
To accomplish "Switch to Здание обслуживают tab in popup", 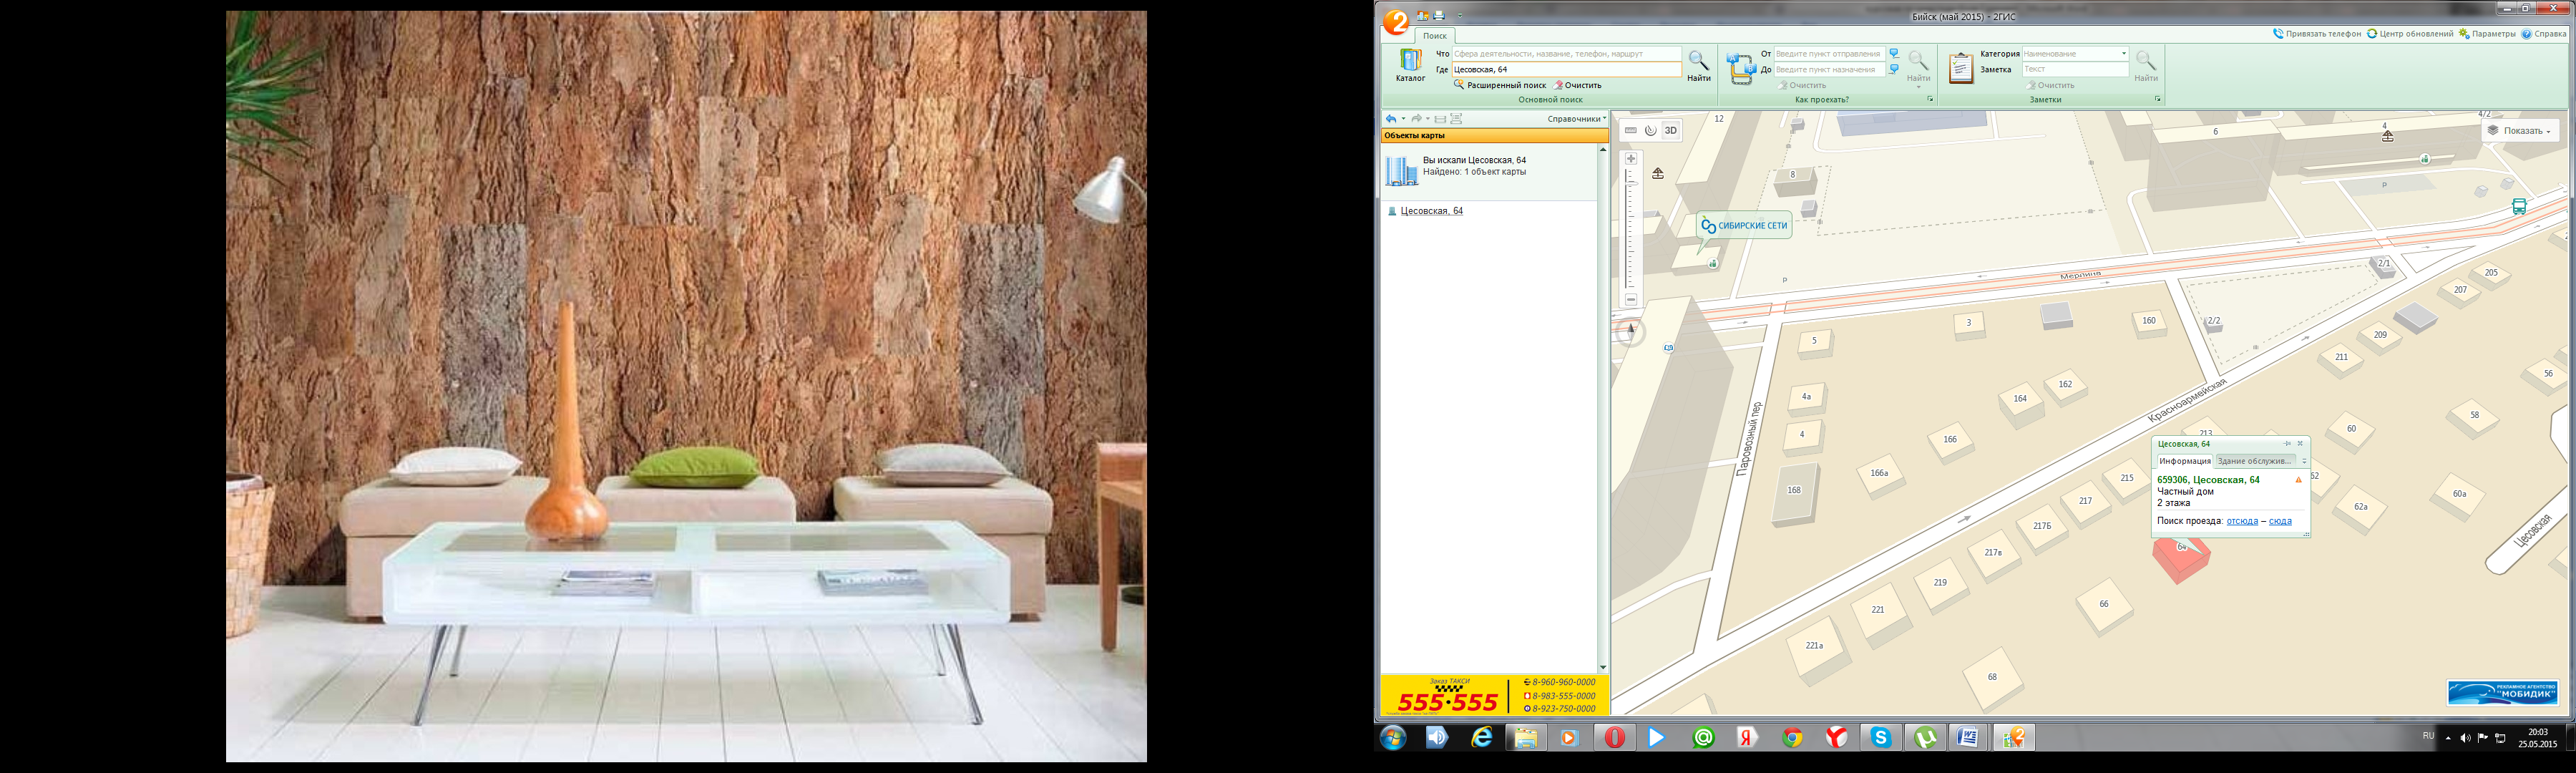I will pyautogui.click(x=2254, y=461).
